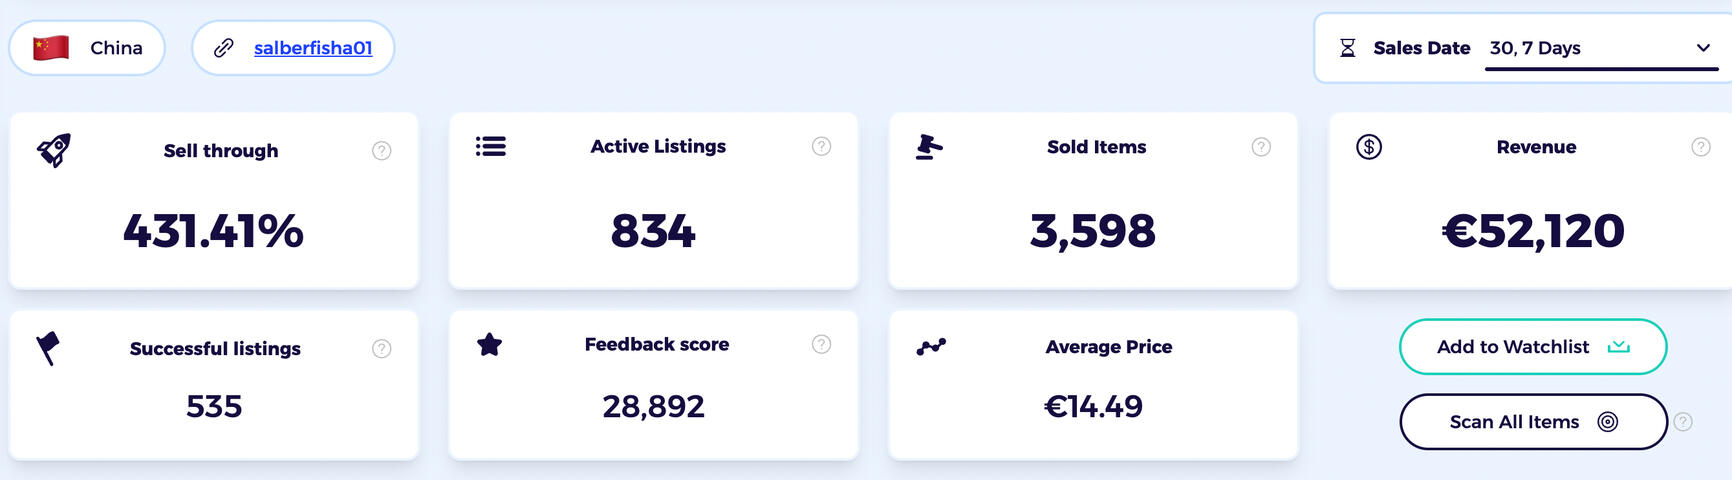Open help tooltip for Successful listings

click(382, 349)
